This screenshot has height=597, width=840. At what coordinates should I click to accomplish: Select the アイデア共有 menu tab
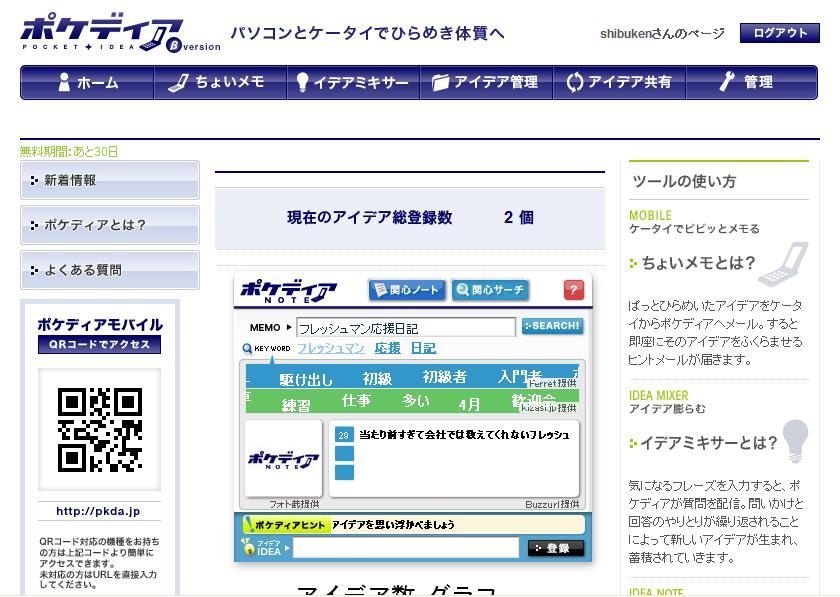point(619,82)
